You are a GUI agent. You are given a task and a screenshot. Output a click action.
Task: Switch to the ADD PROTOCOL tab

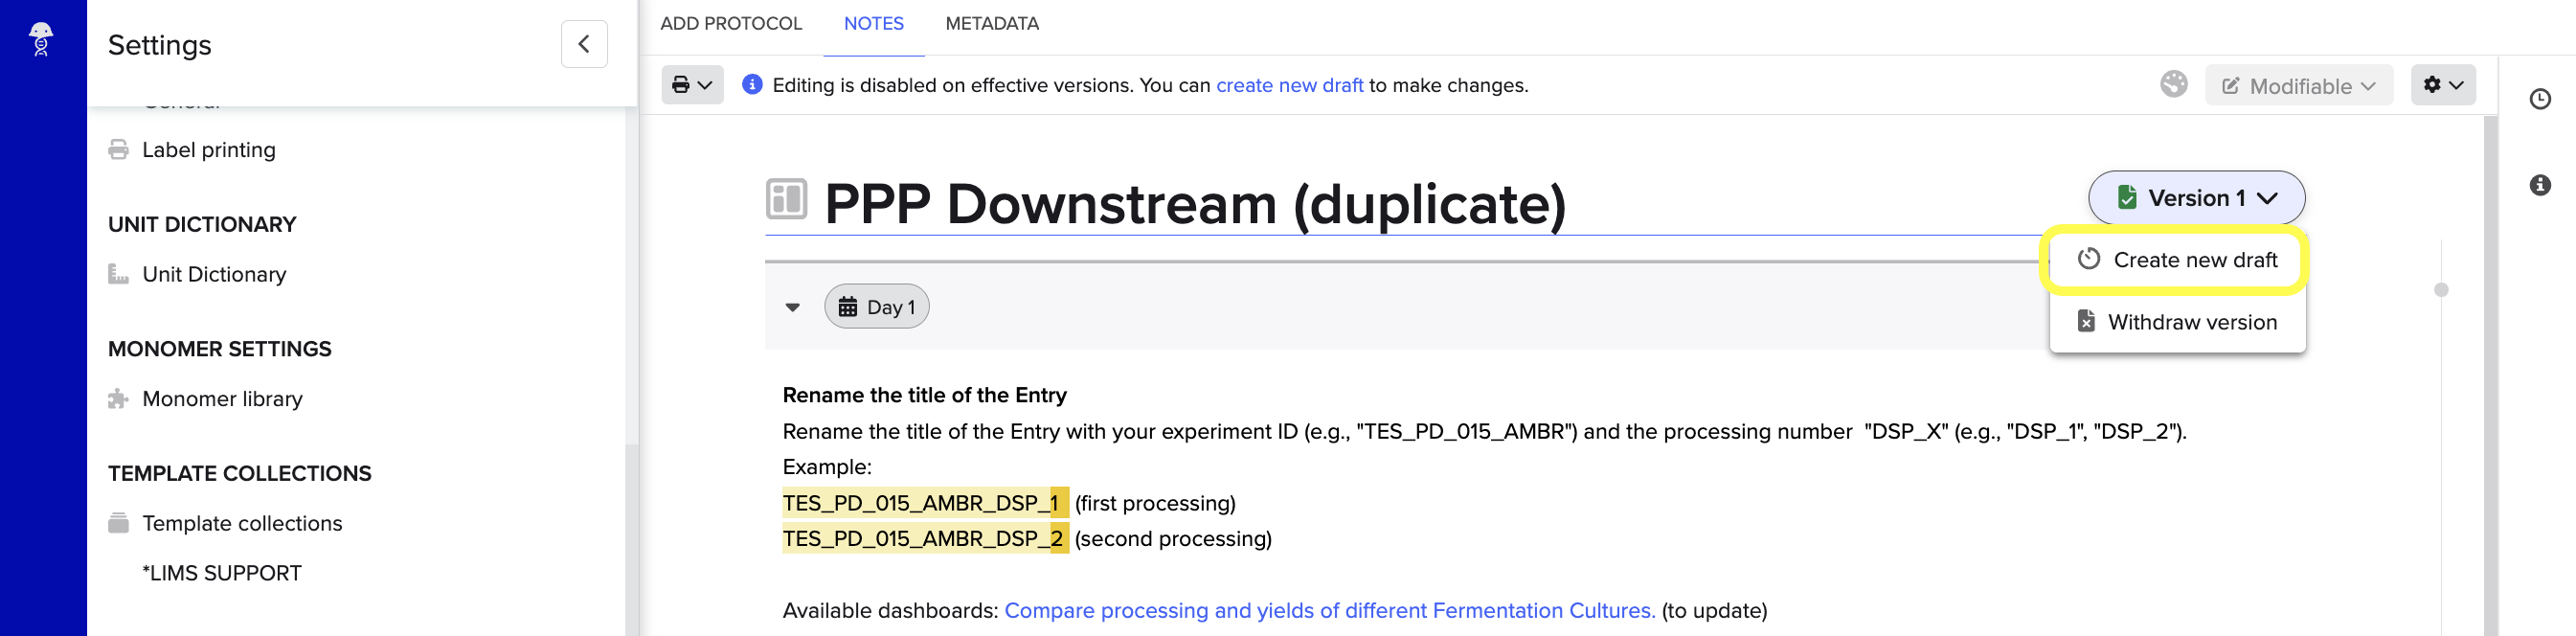pyautogui.click(x=731, y=24)
